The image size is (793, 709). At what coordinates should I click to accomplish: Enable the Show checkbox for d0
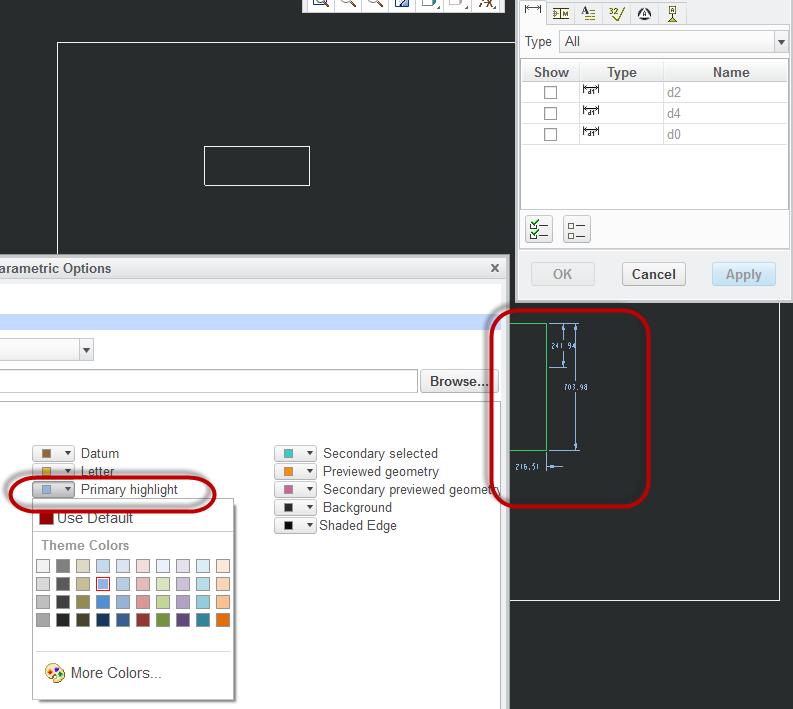click(550, 135)
